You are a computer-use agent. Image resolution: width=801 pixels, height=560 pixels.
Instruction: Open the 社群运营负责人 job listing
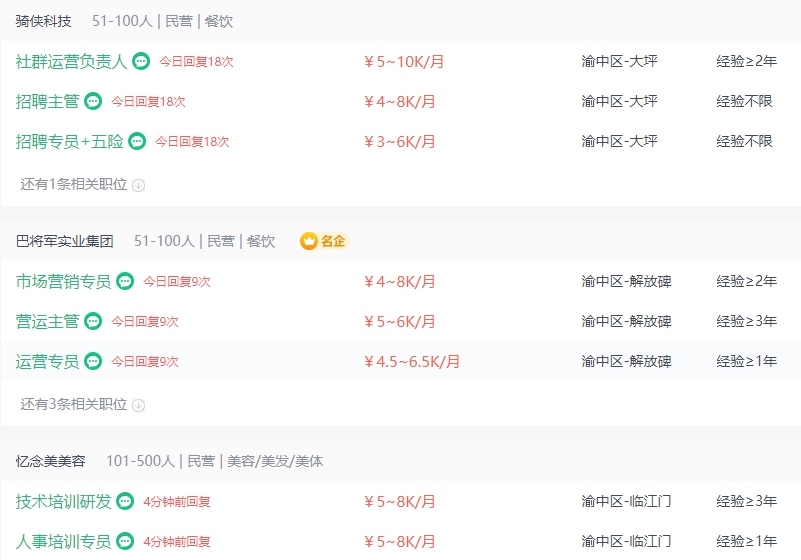coord(71,61)
